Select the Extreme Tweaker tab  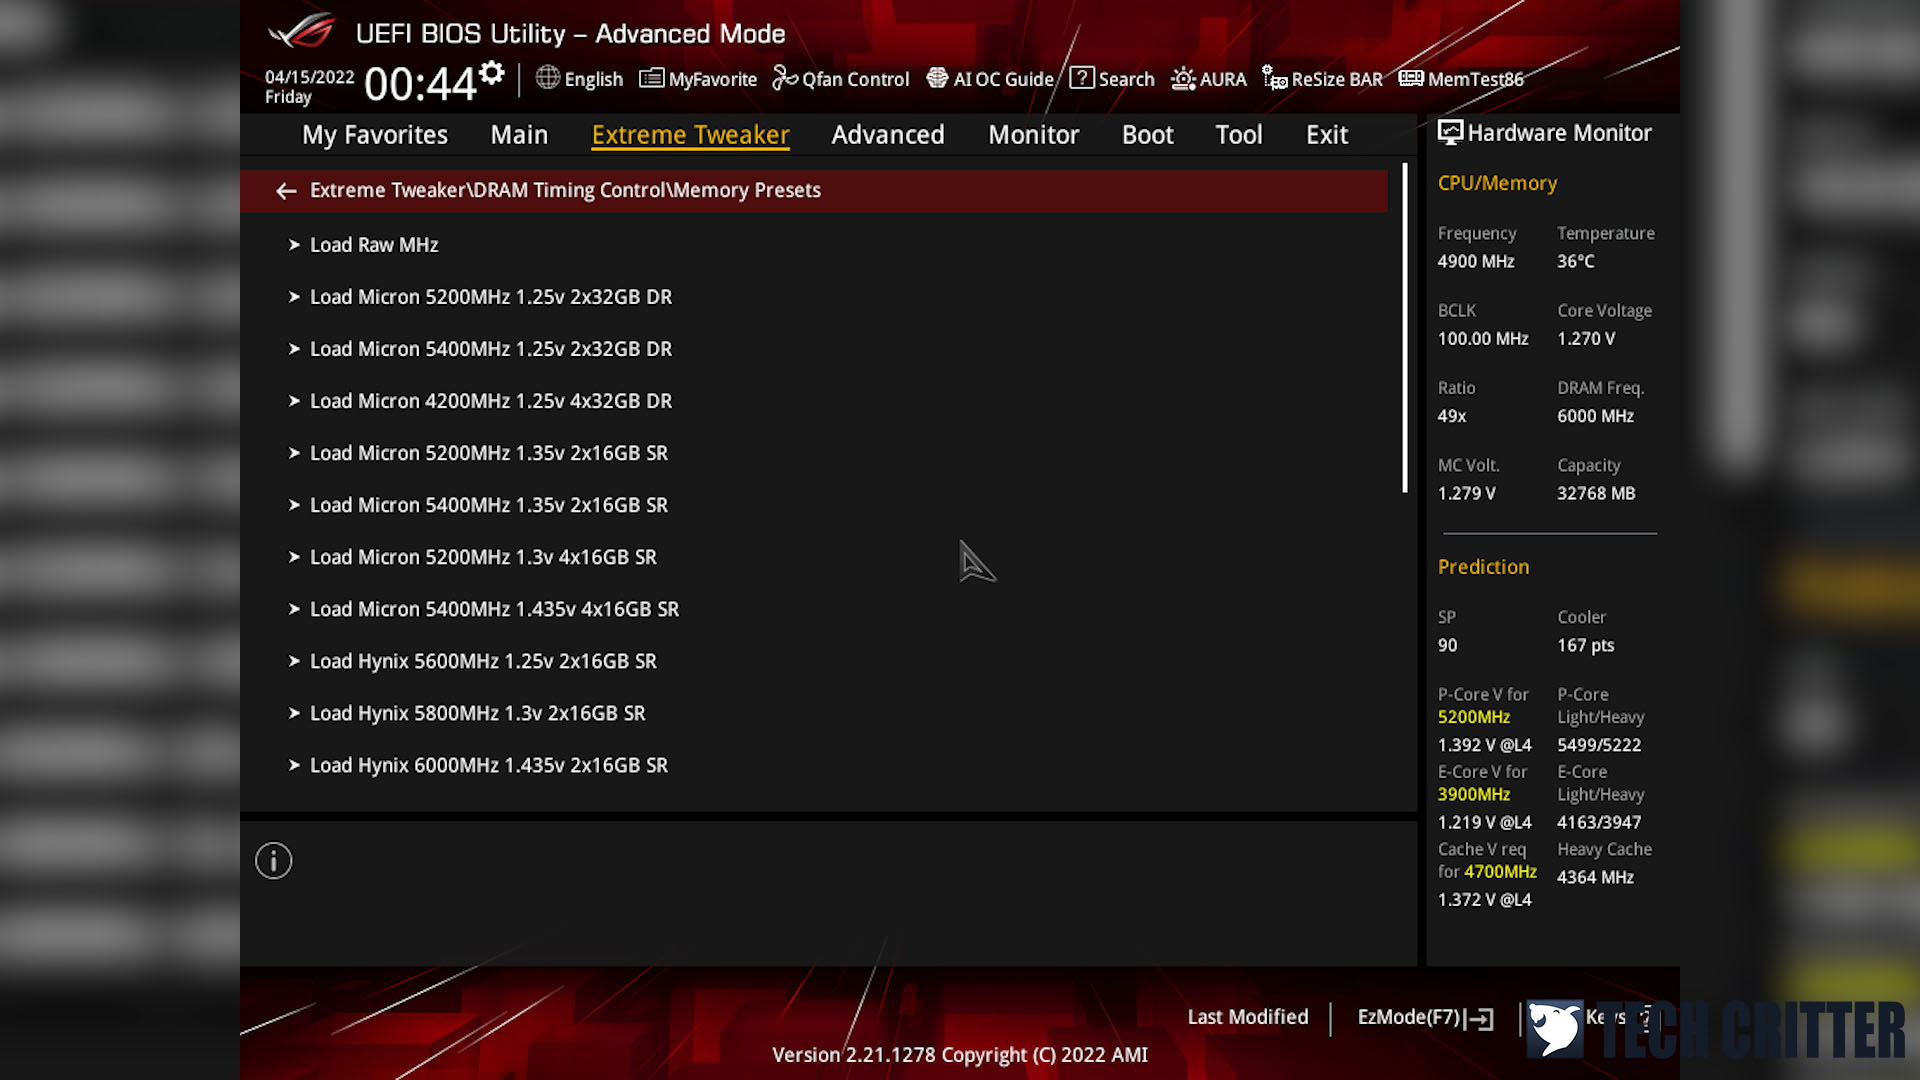tap(690, 135)
